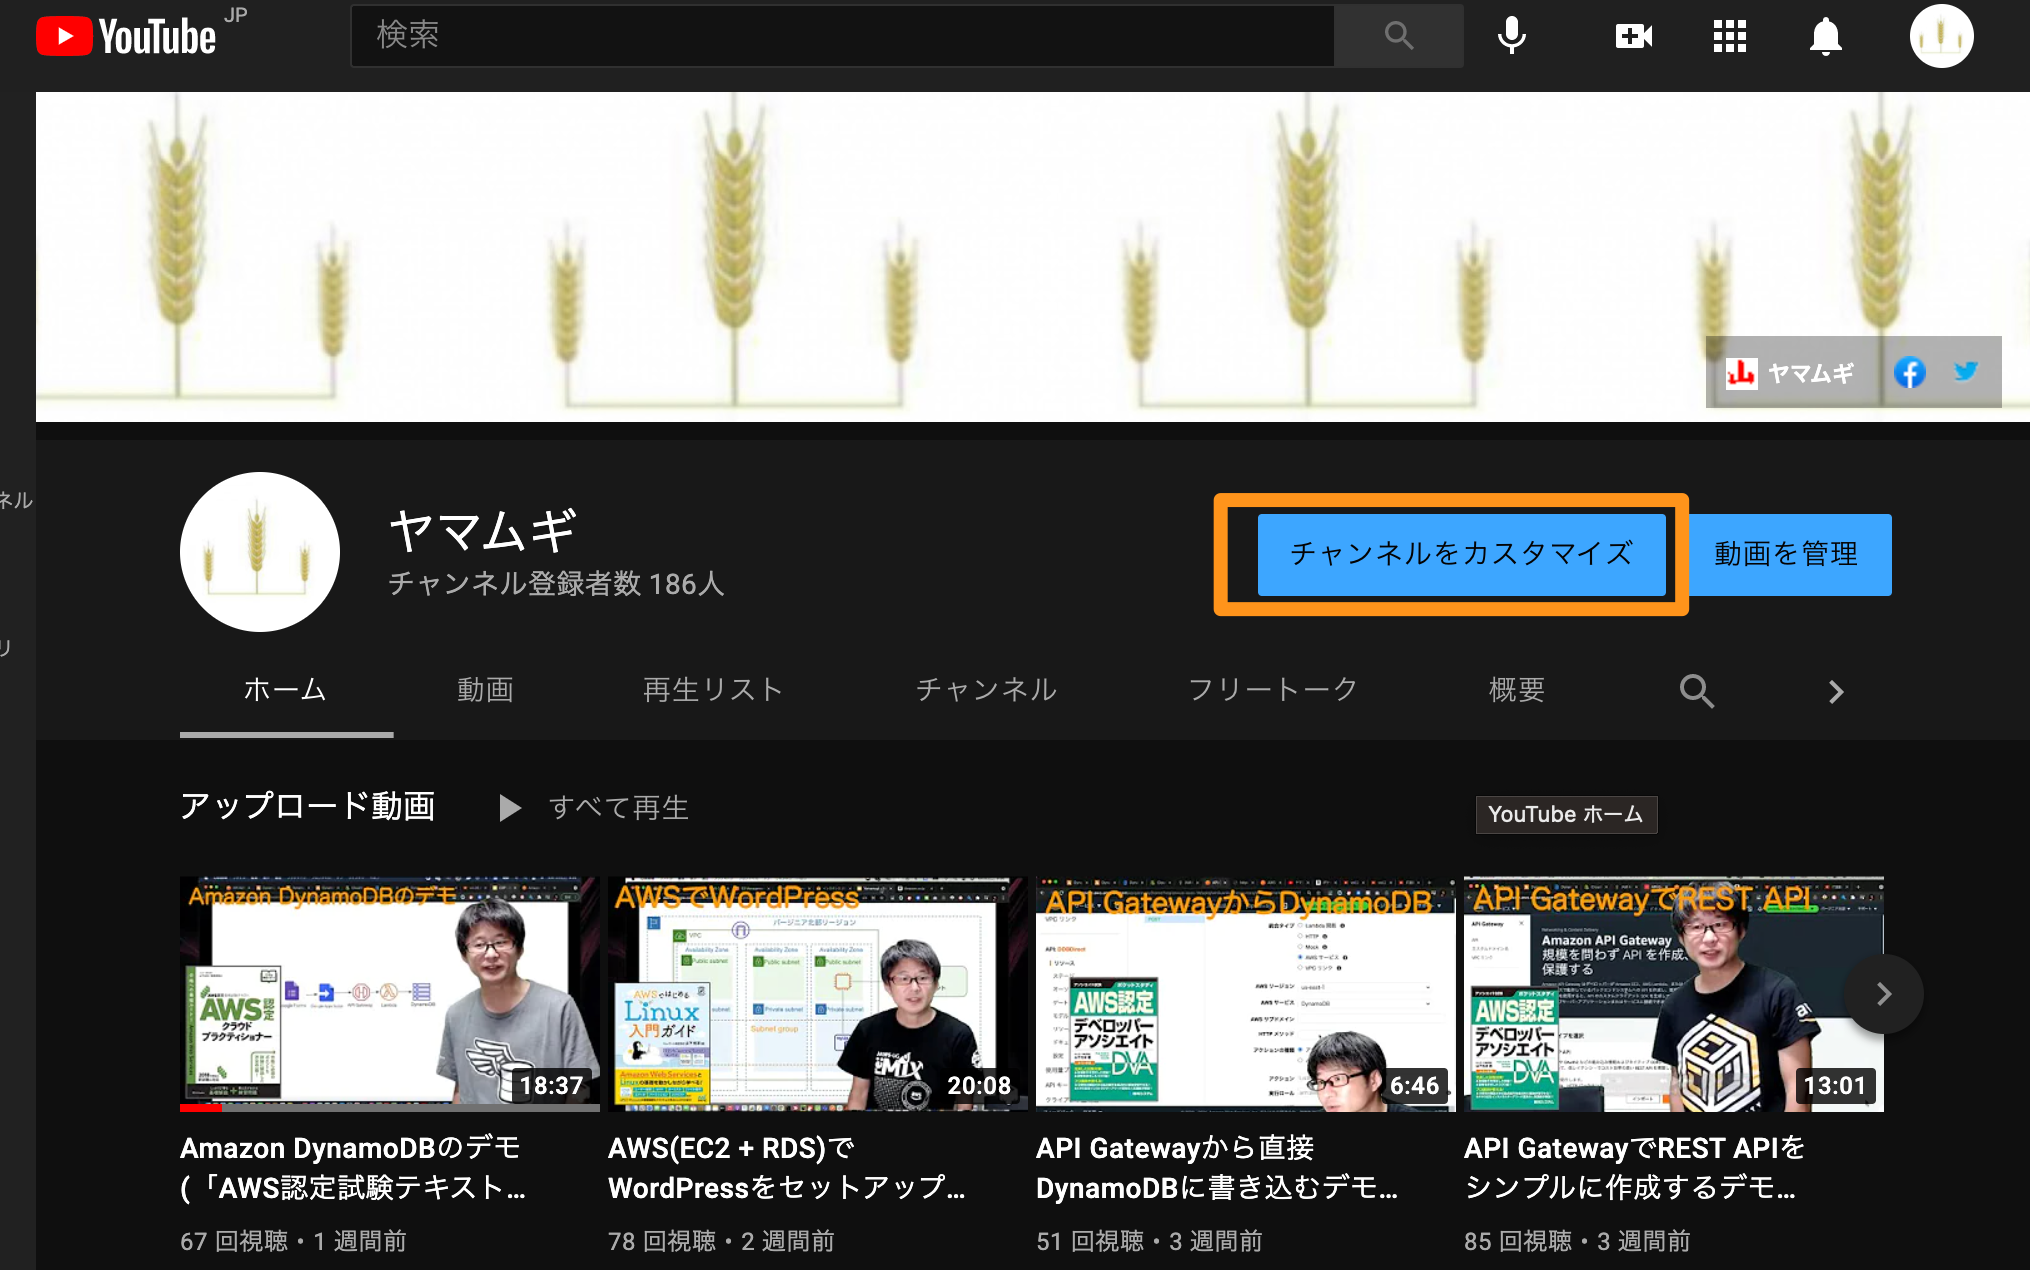Screen dimensions: 2030x1270
Task: Click the 動画を管理 button
Action: [1786, 554]
